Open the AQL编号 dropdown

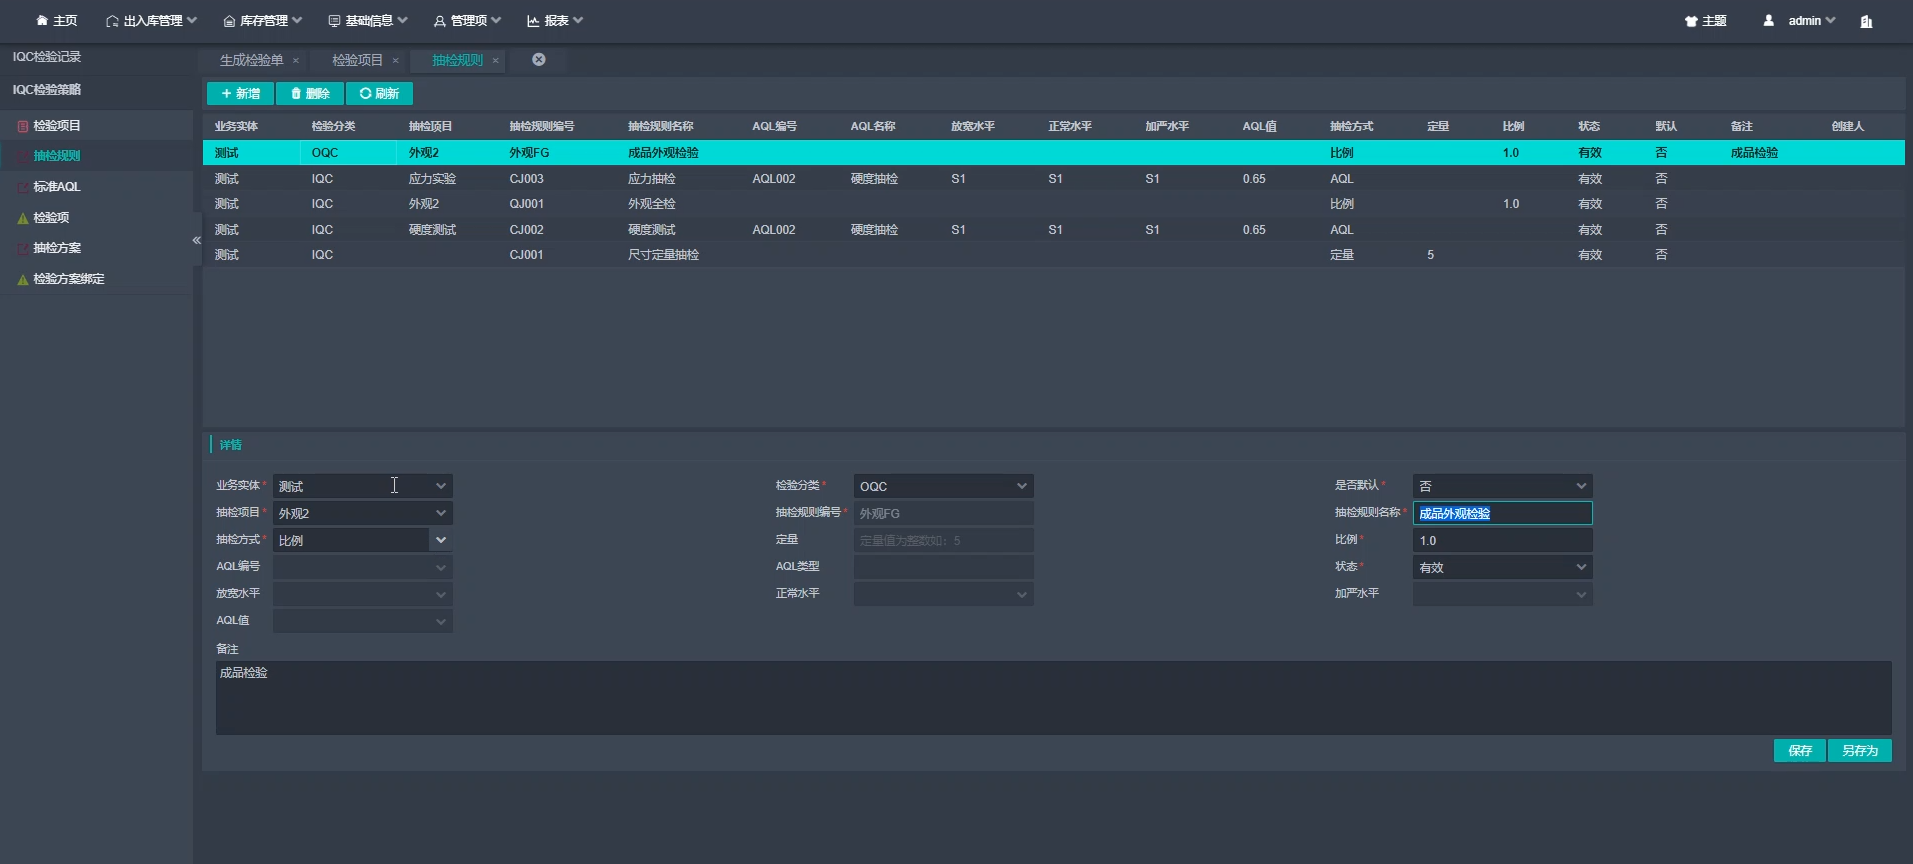[363, 567]
